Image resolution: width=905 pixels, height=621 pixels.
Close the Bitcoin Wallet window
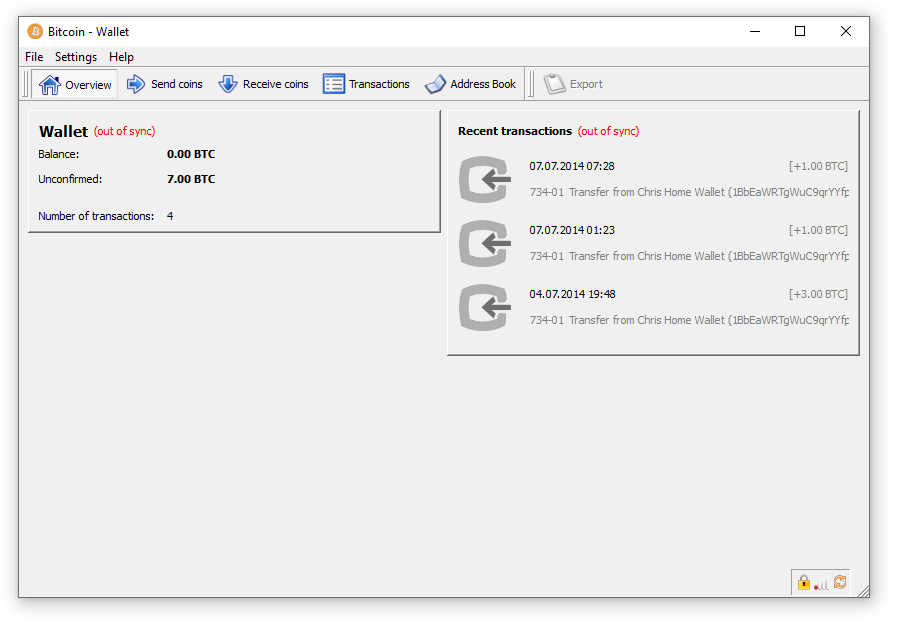pos(846,31)
